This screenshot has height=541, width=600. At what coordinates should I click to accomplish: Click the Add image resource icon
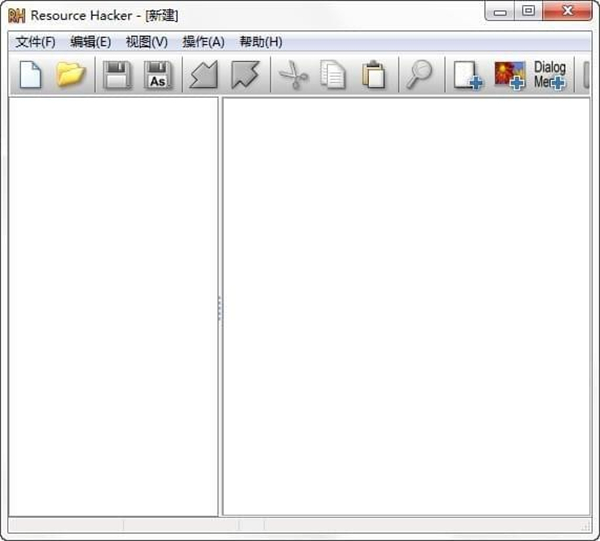coord(509,75)
